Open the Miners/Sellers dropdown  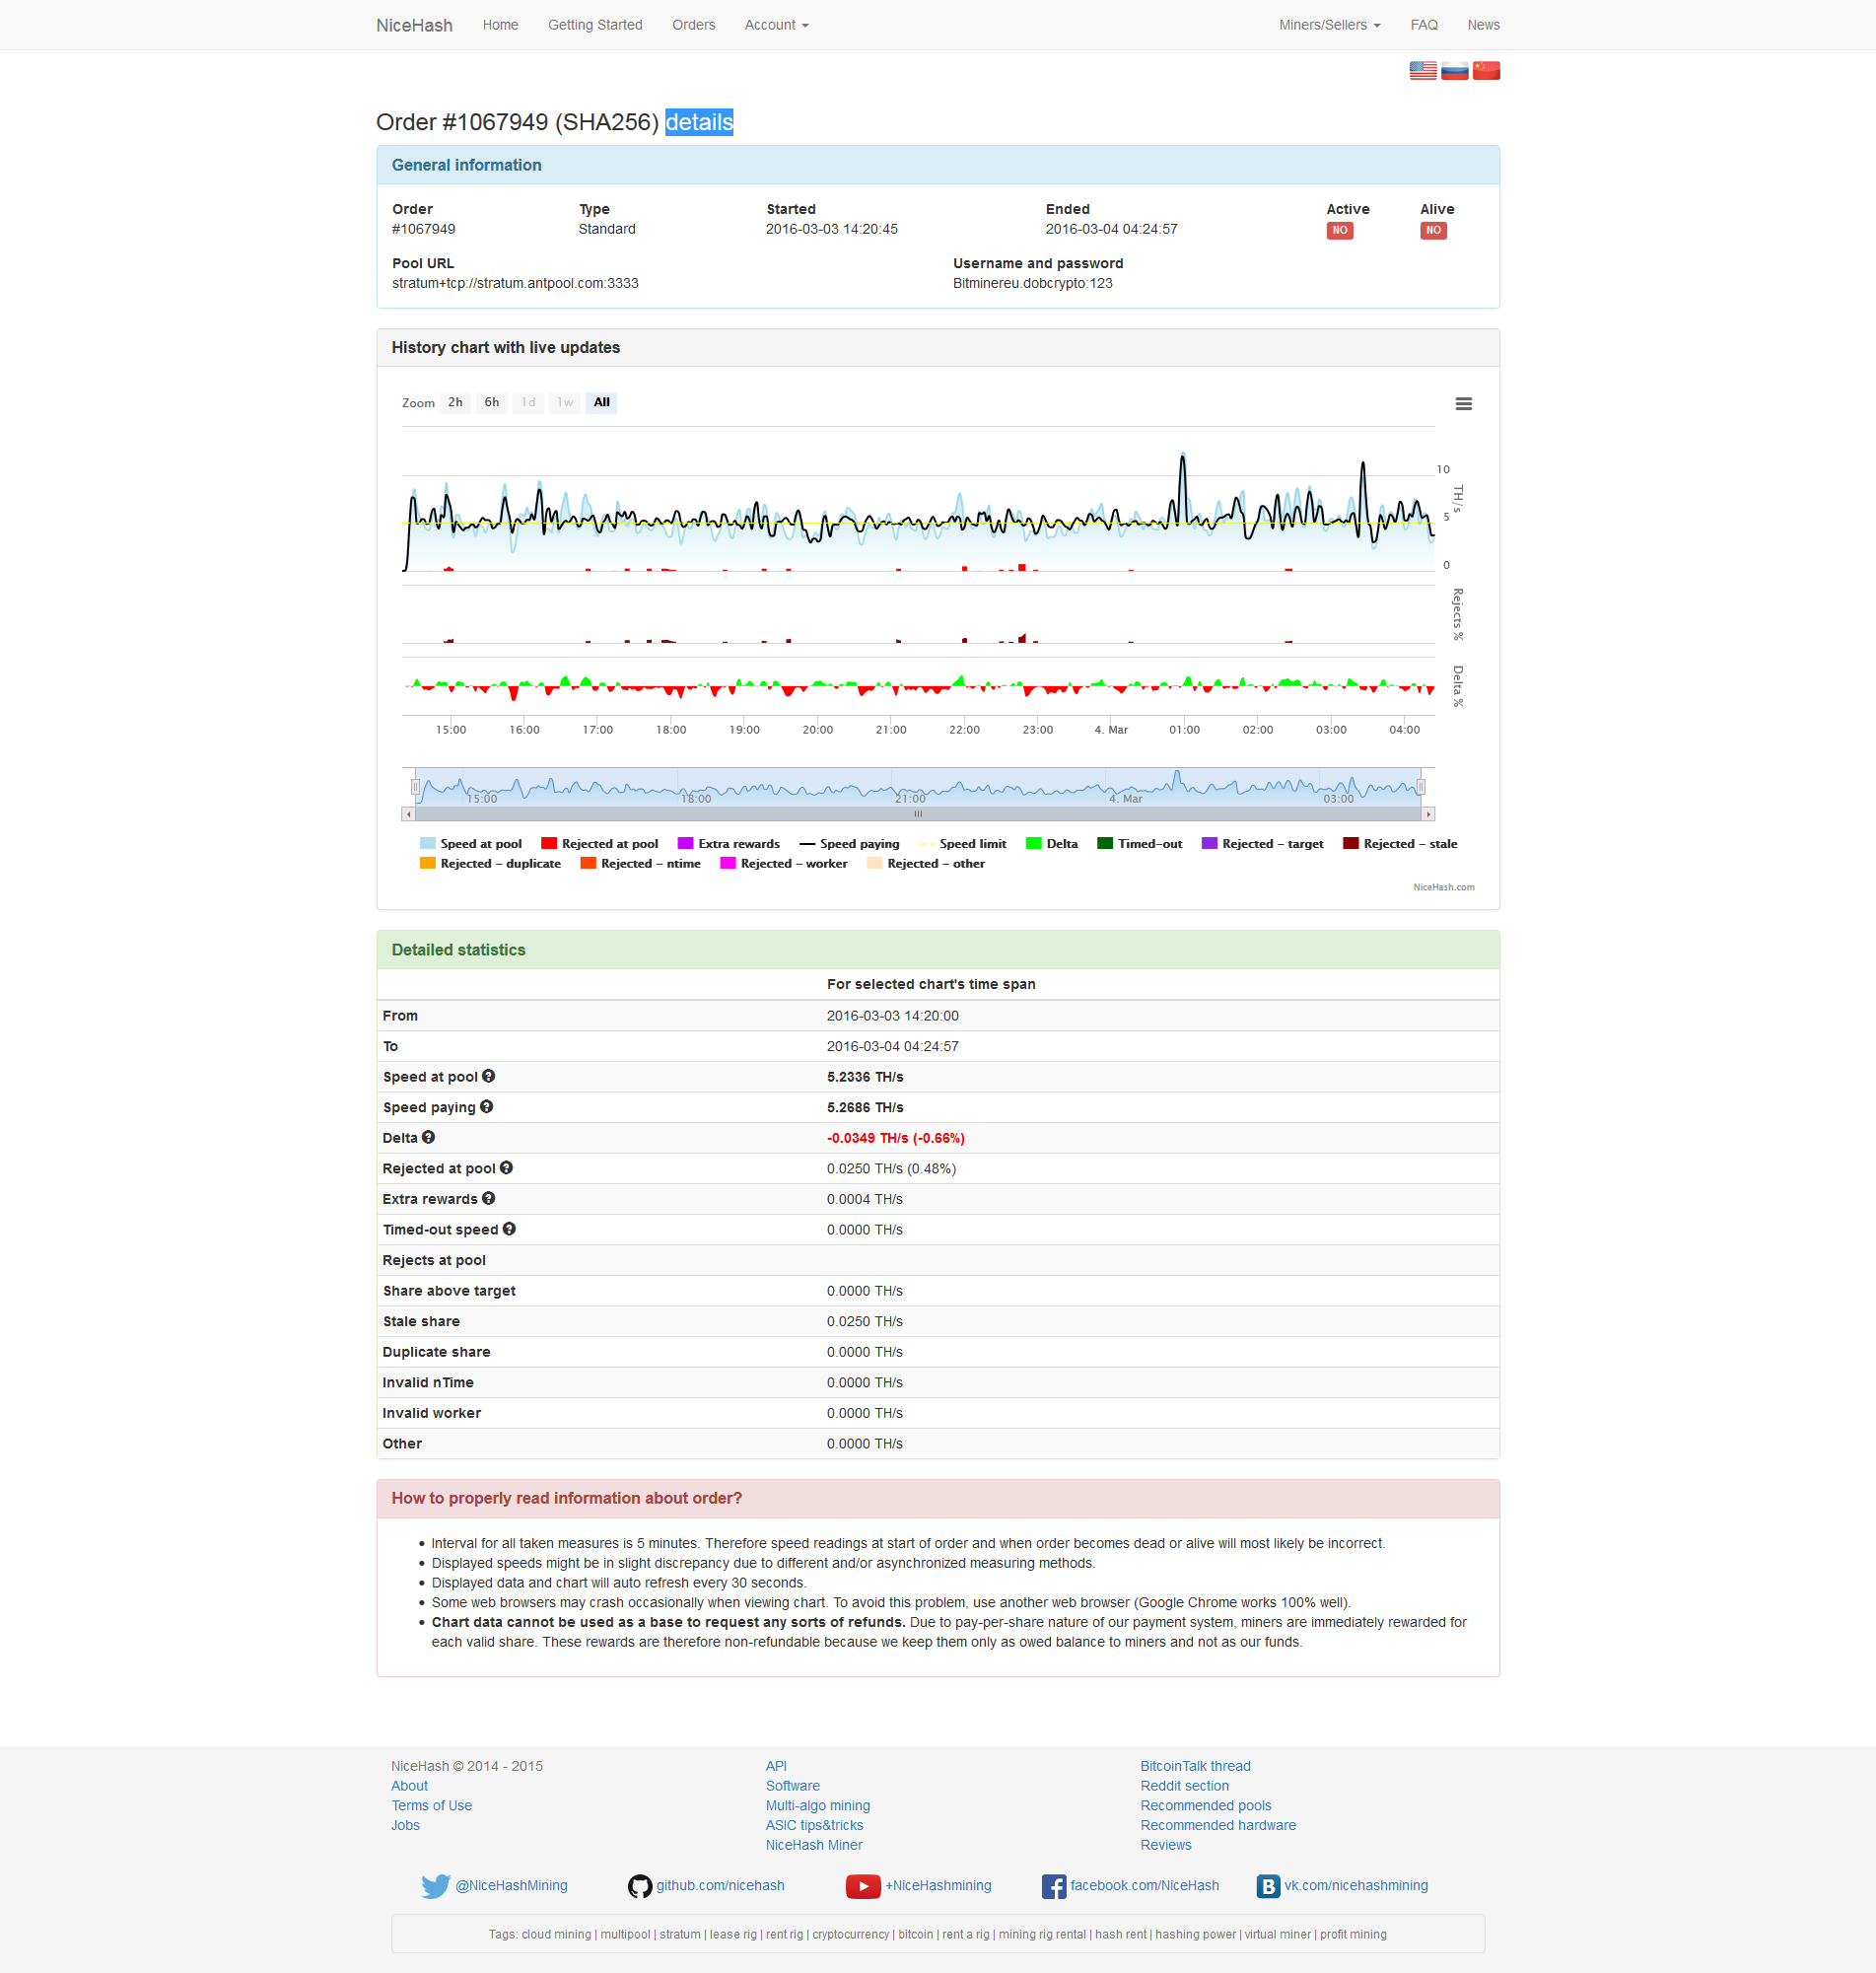tap(1329, 25)
